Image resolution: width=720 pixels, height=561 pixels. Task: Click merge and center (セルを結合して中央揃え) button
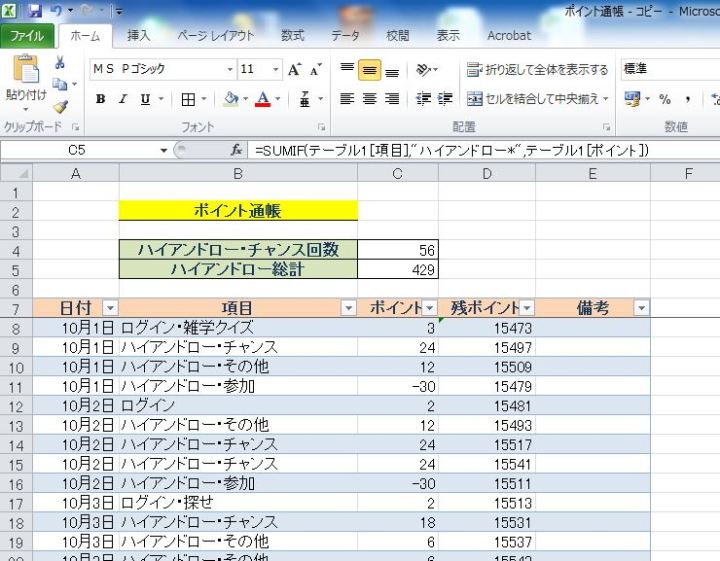click(532, 99)
